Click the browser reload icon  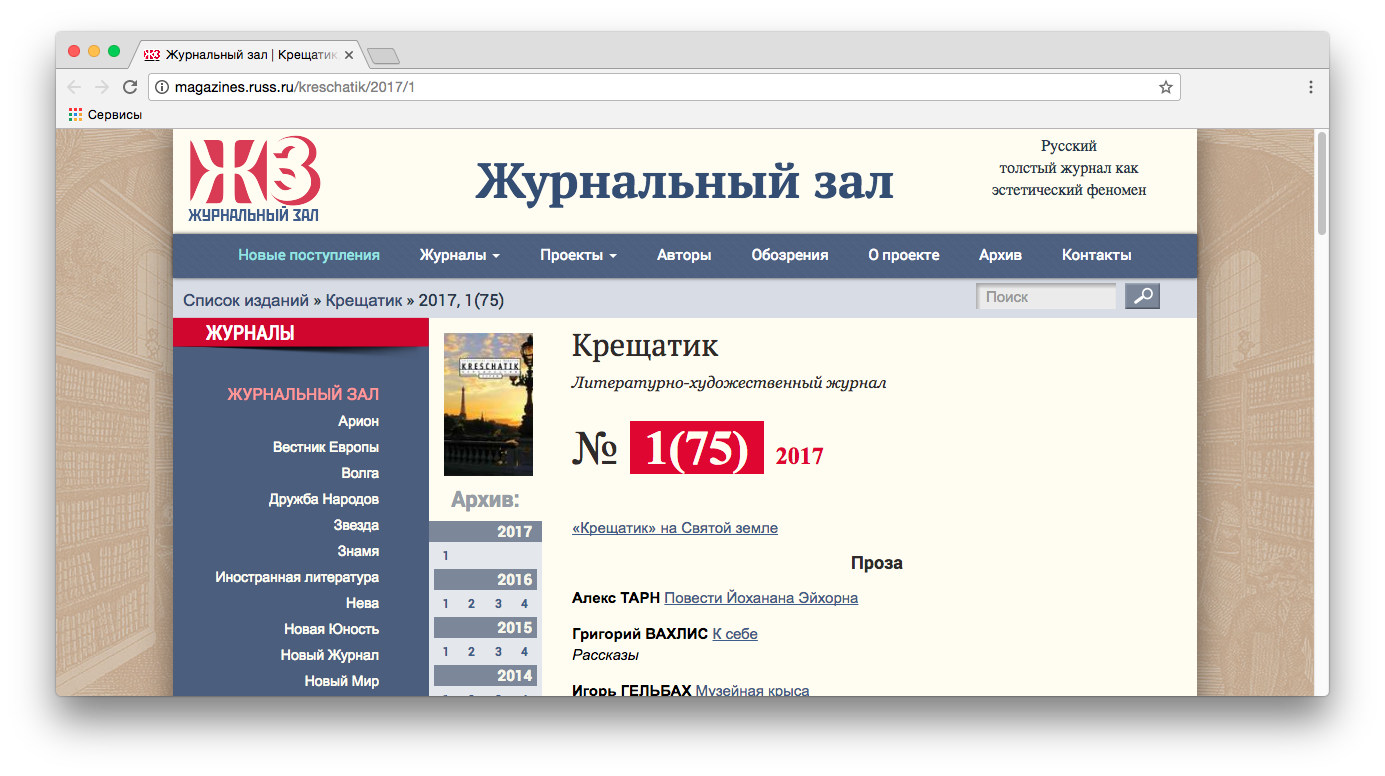click(130, 87)
